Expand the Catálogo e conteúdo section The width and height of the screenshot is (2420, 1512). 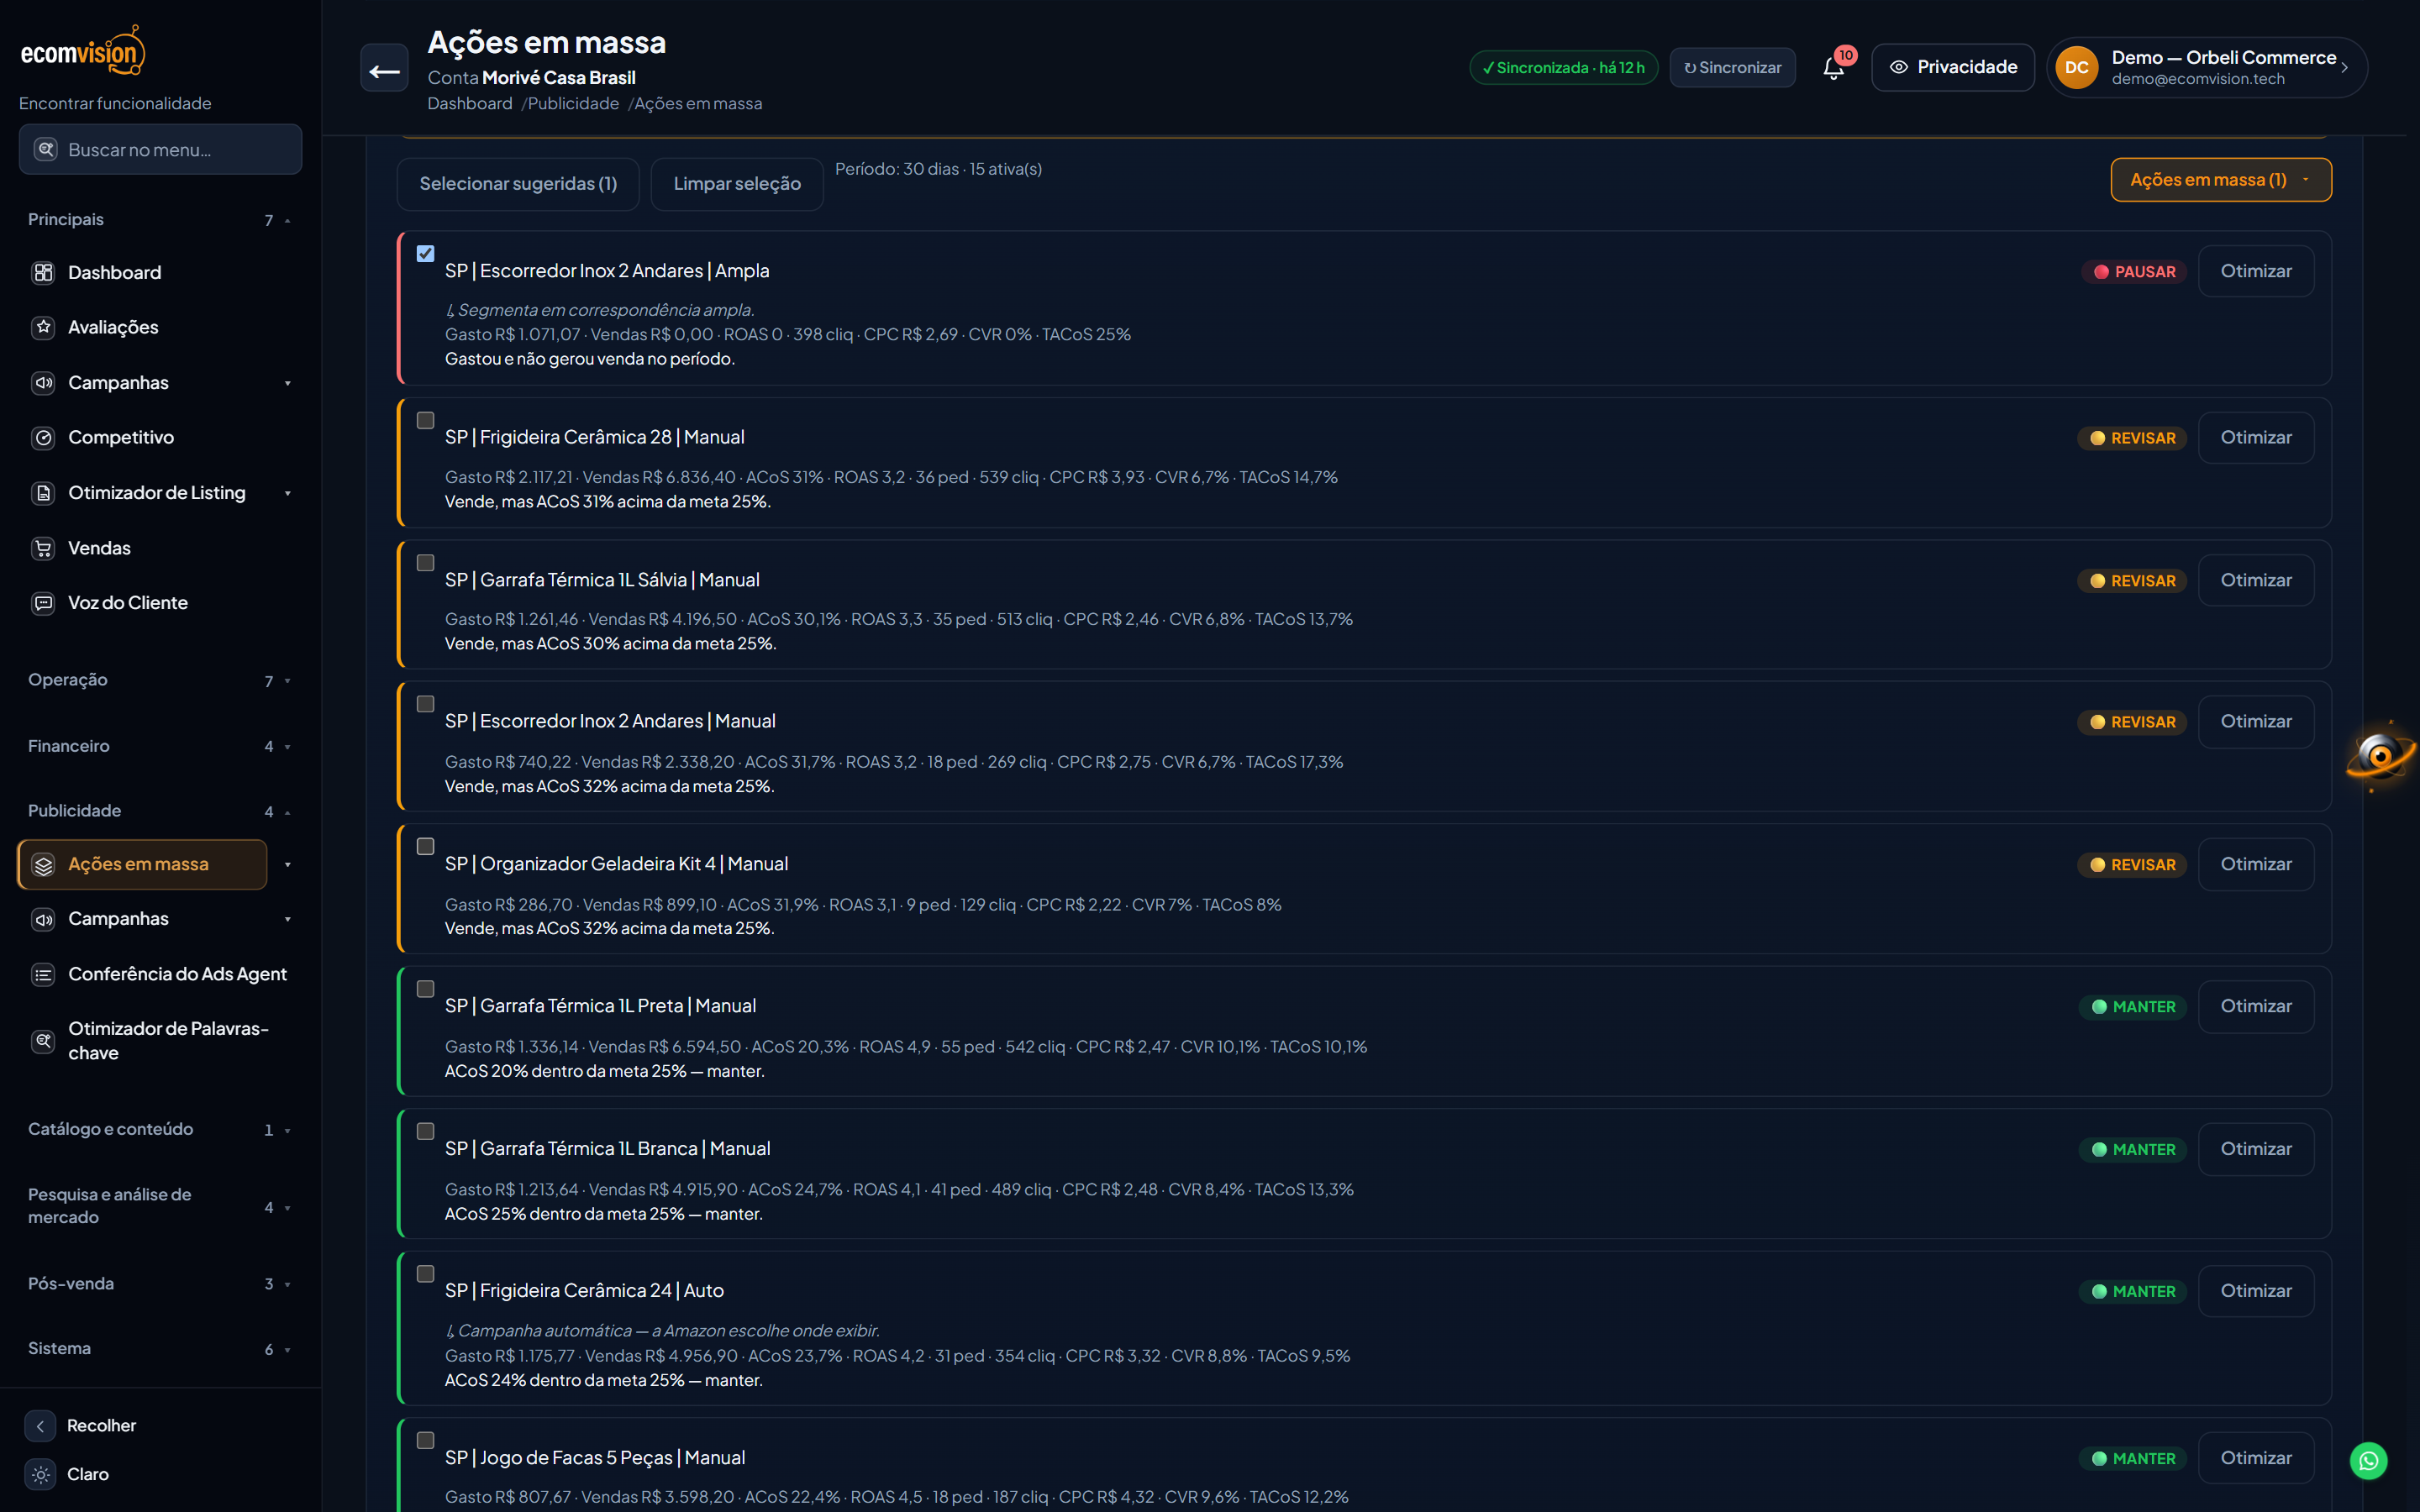coord(160,1129)
